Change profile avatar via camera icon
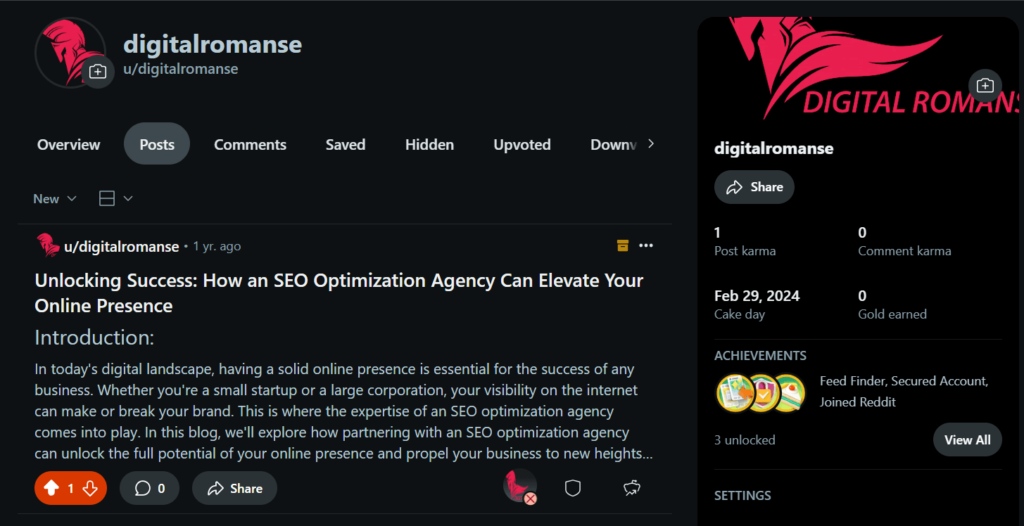This screenshot has width=1024, height=526. (98, 71)
